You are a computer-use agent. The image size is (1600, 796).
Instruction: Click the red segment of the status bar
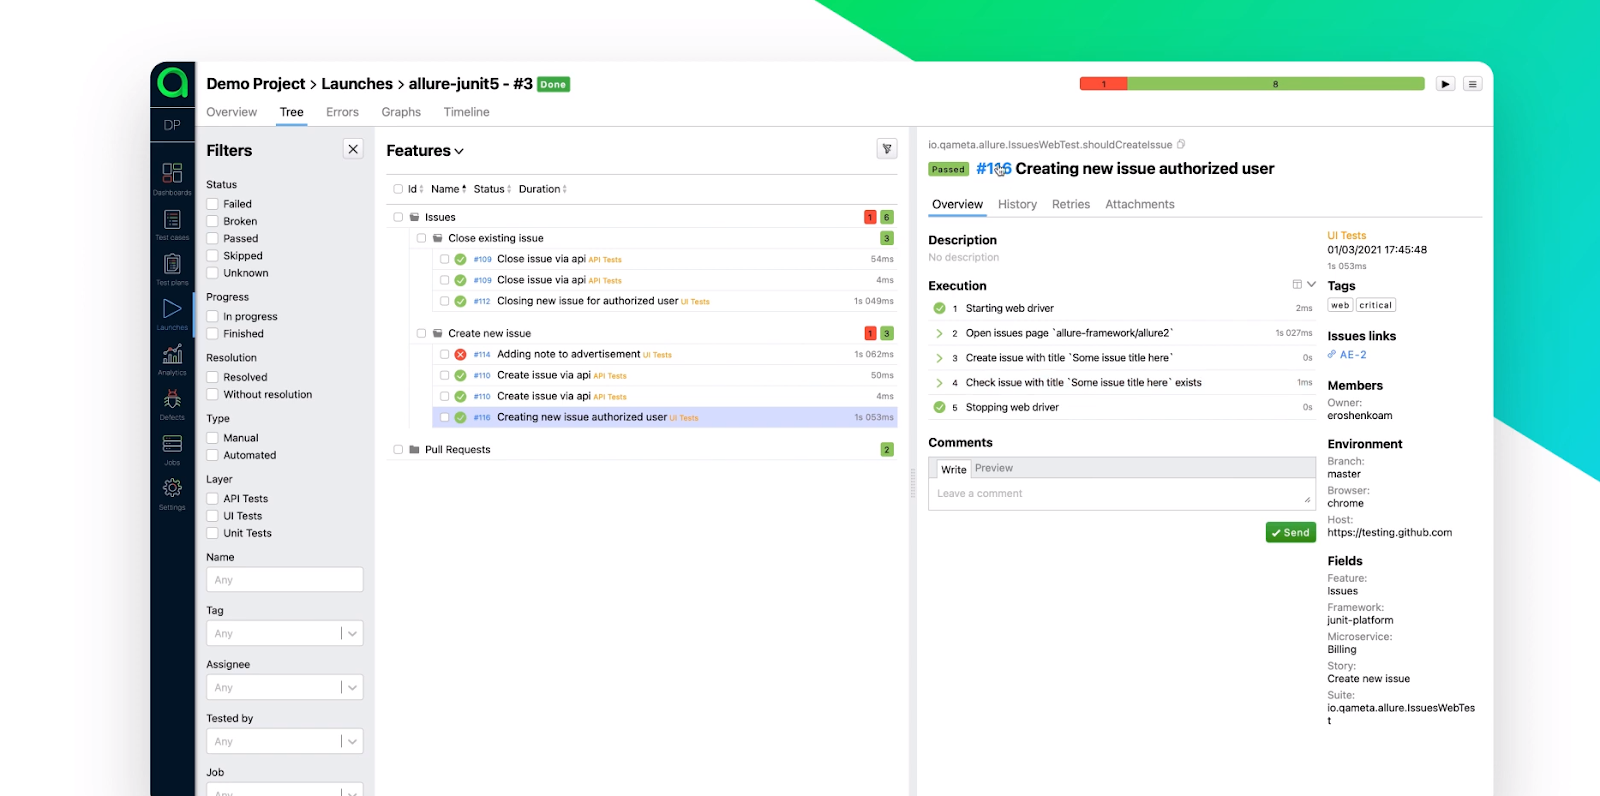pos(1103,84)
